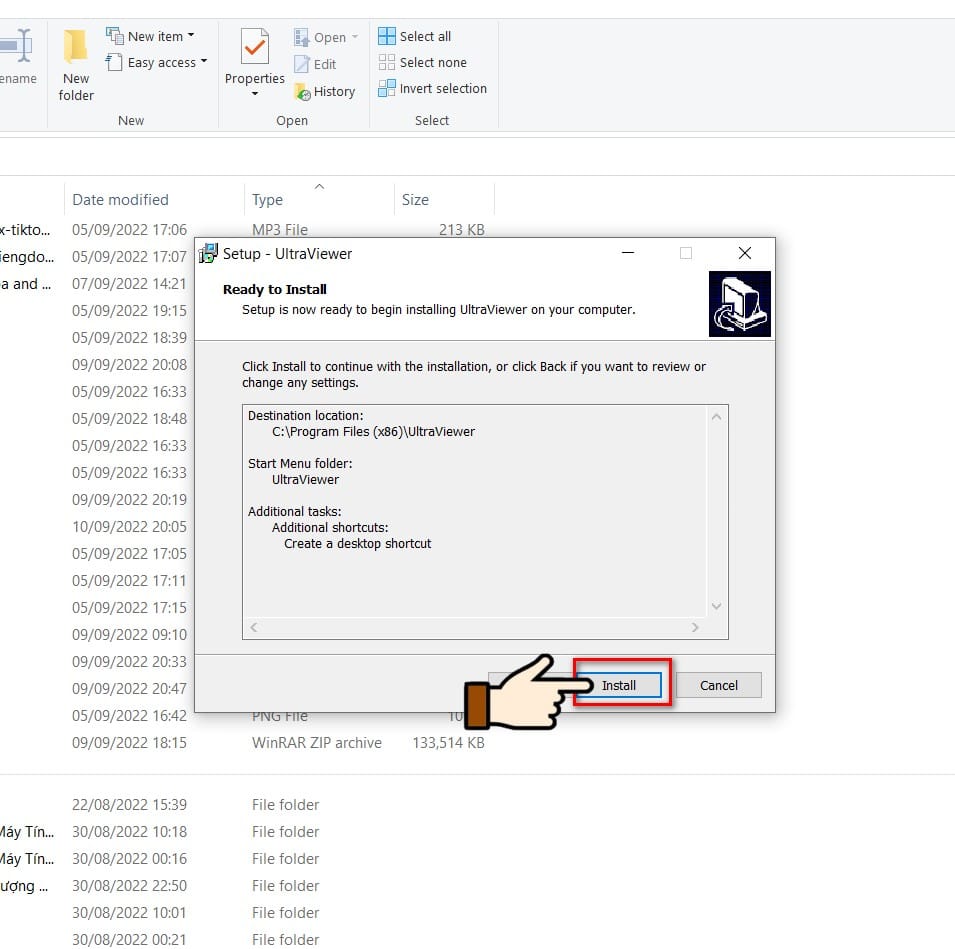Click the destination path C:\Program Files (x86)\UltraViewer
955x949 pixels.
pyautogui.click(x=373, y=432)
